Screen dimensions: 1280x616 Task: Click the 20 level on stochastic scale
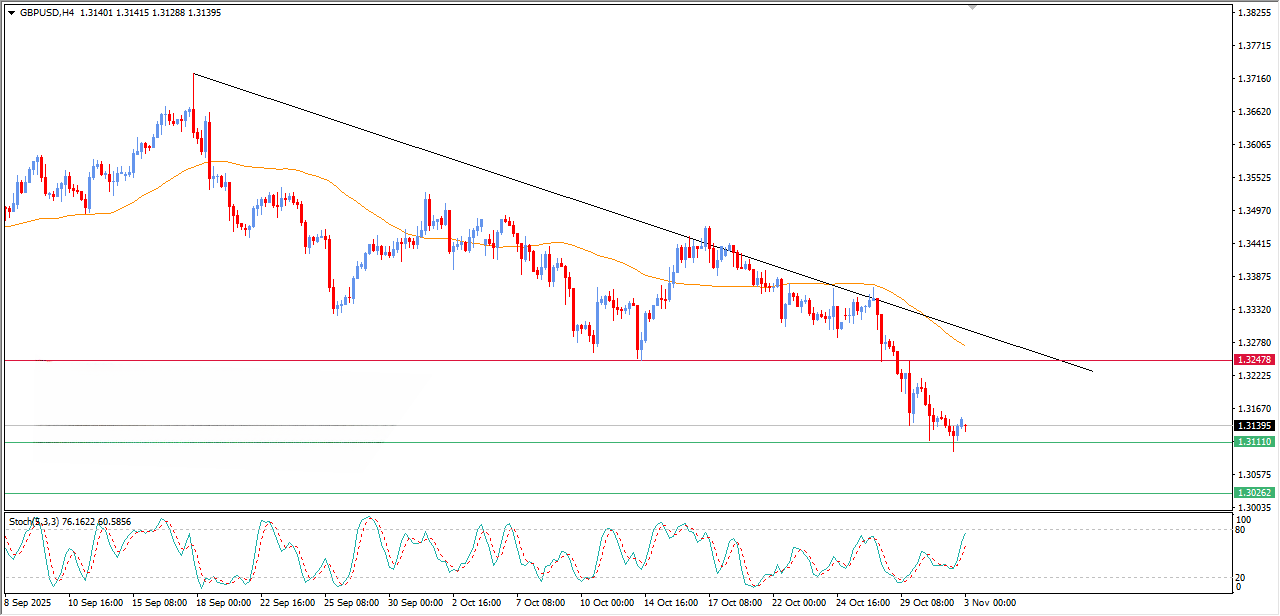[1243, 577]
